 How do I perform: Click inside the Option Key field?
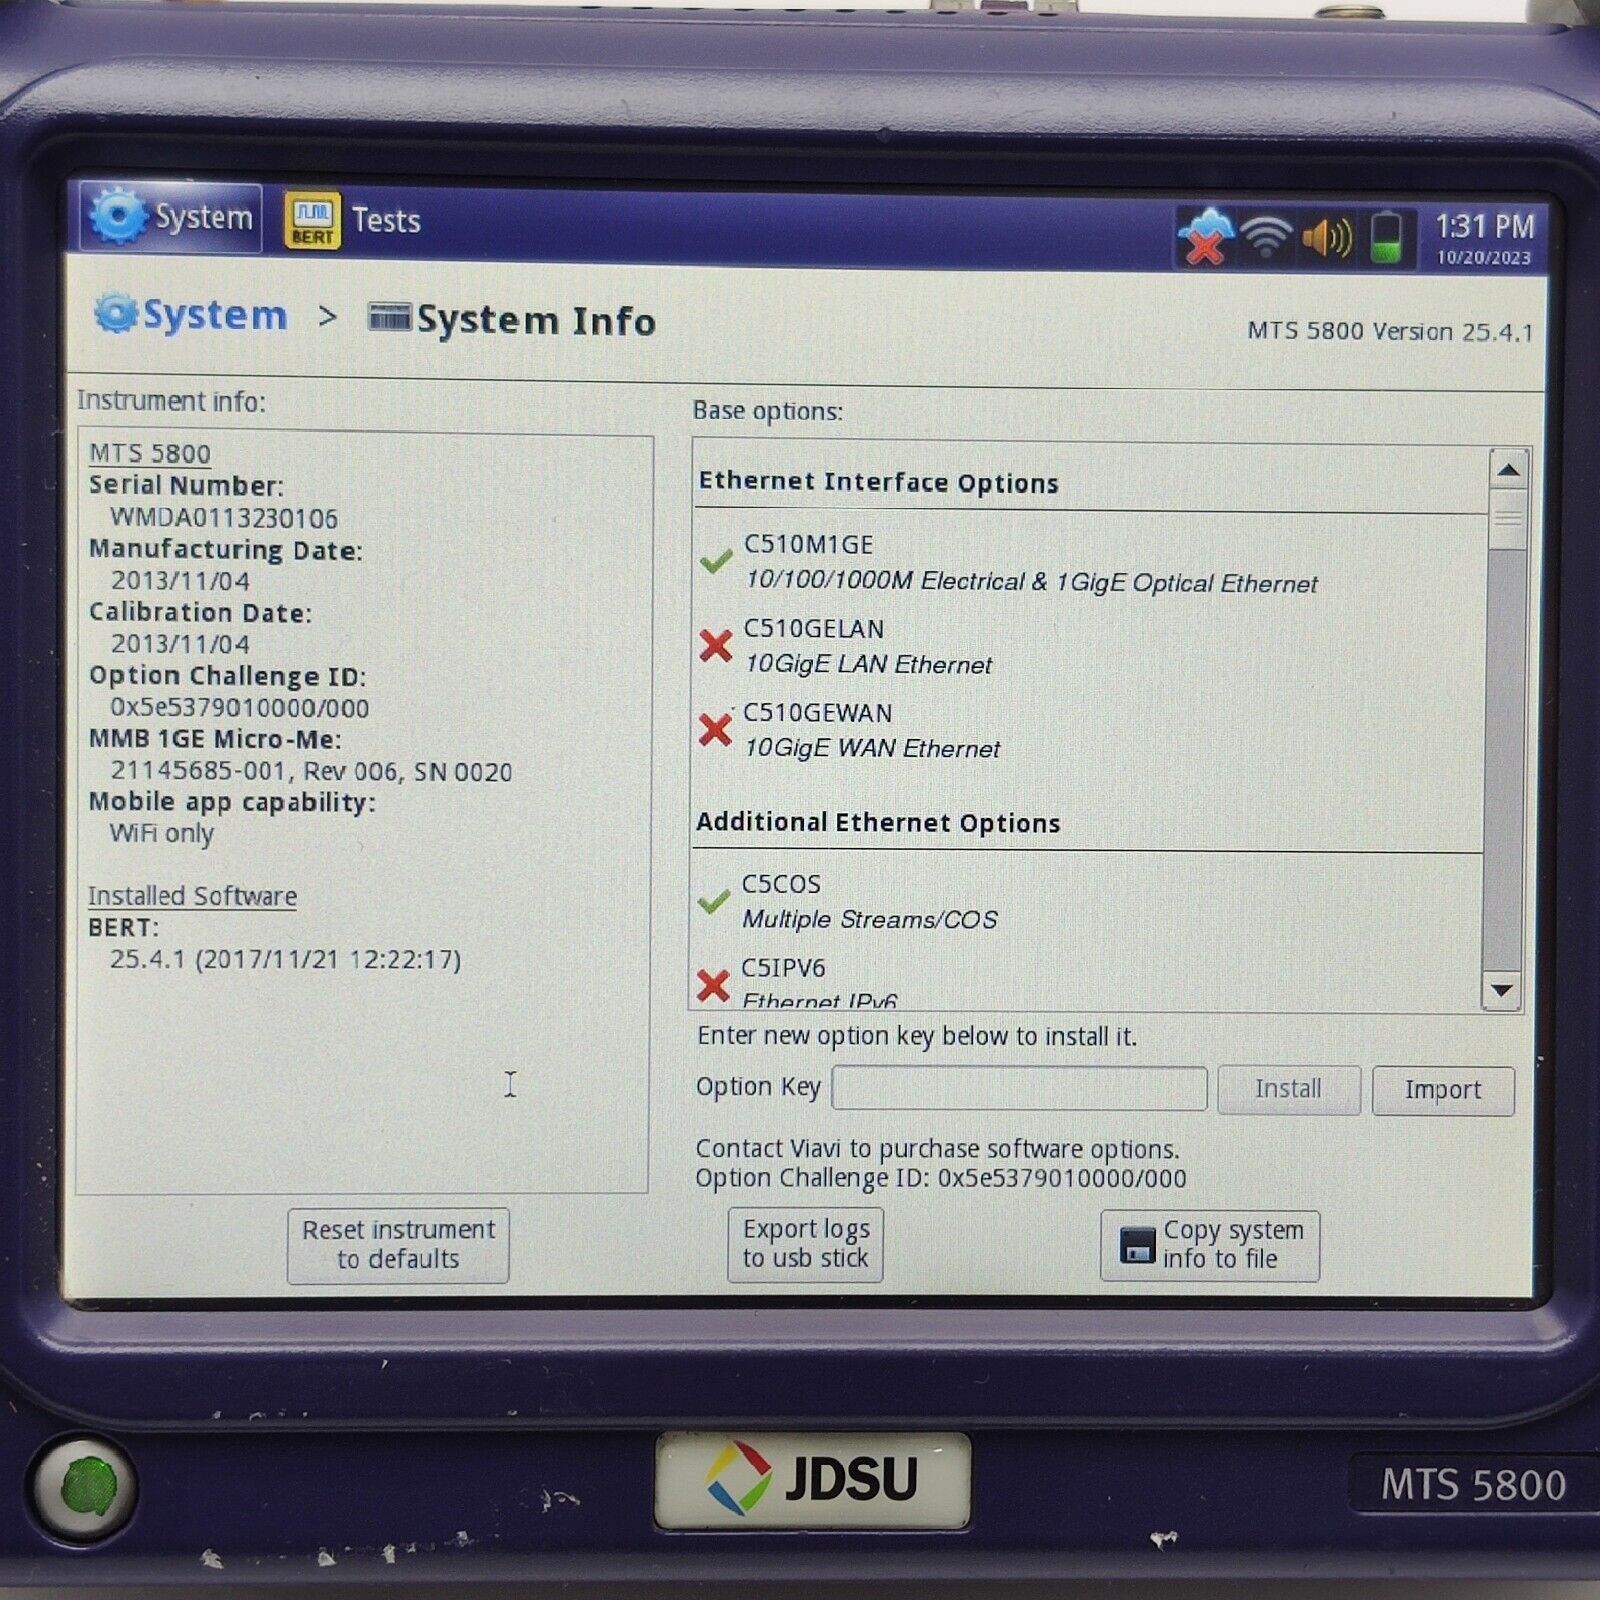pyautogui.click(x=1020, y=1088)
